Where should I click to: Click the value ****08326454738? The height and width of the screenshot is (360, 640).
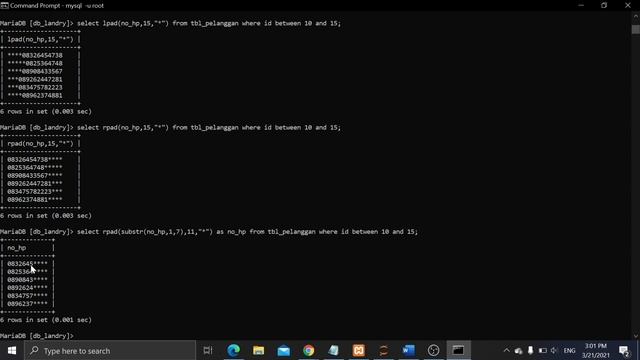pyautogui.click(x=35, y=55)
